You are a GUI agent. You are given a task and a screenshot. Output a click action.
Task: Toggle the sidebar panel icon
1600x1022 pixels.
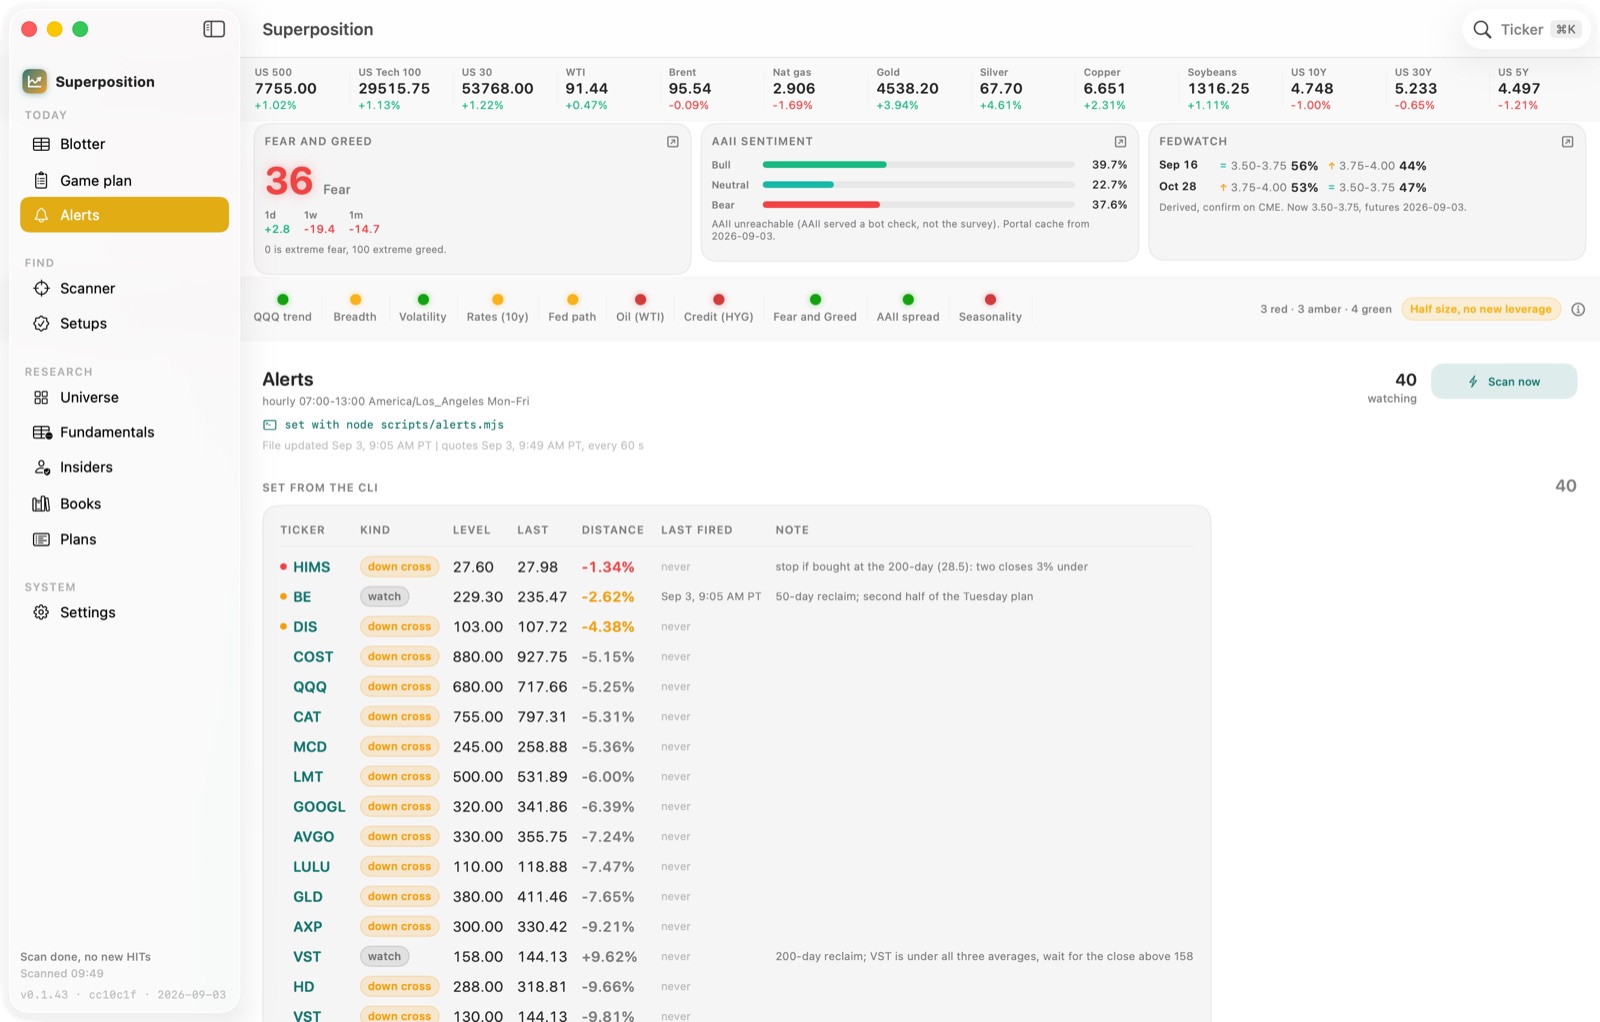click(214, 29)
